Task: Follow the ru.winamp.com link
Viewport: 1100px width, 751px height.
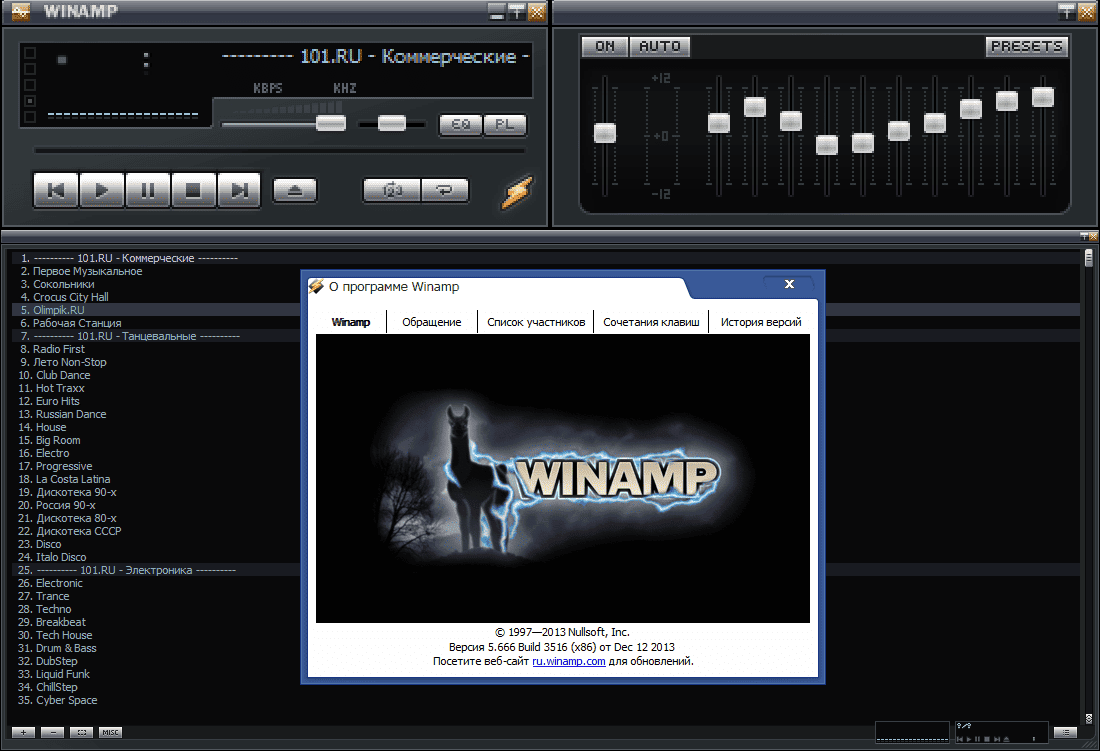Action: tap(569, 661)
